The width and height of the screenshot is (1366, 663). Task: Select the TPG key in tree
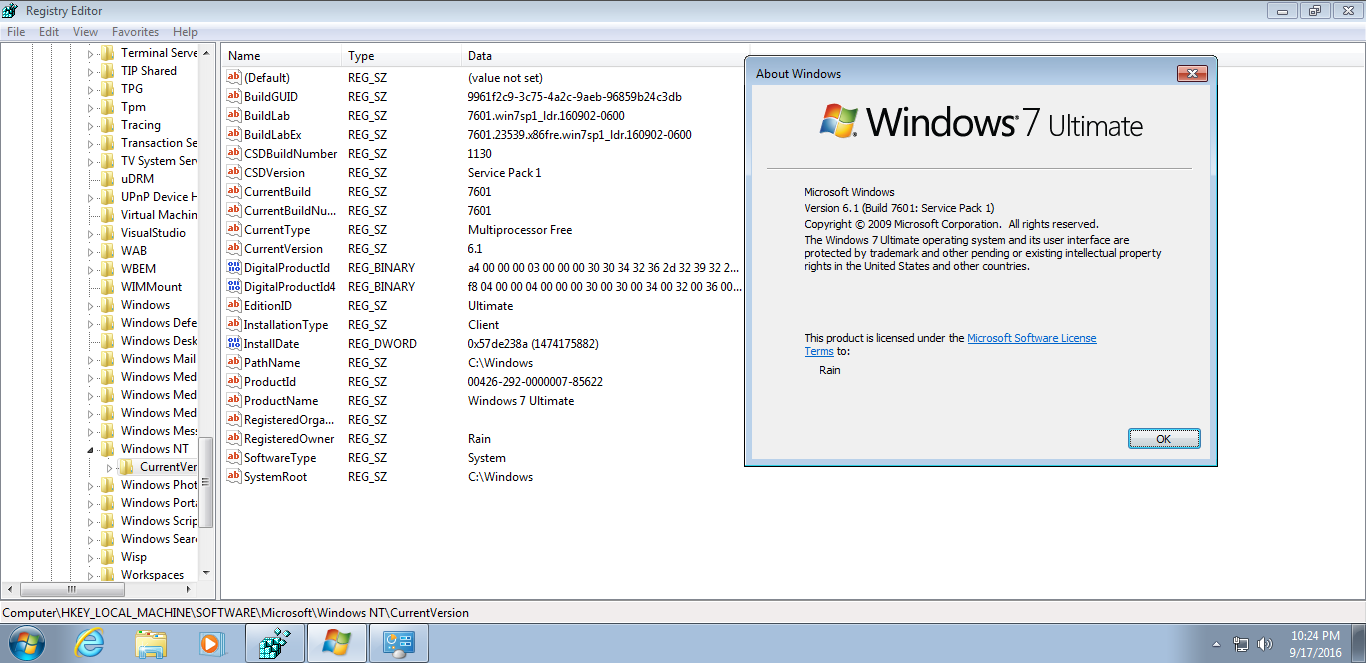132,89
